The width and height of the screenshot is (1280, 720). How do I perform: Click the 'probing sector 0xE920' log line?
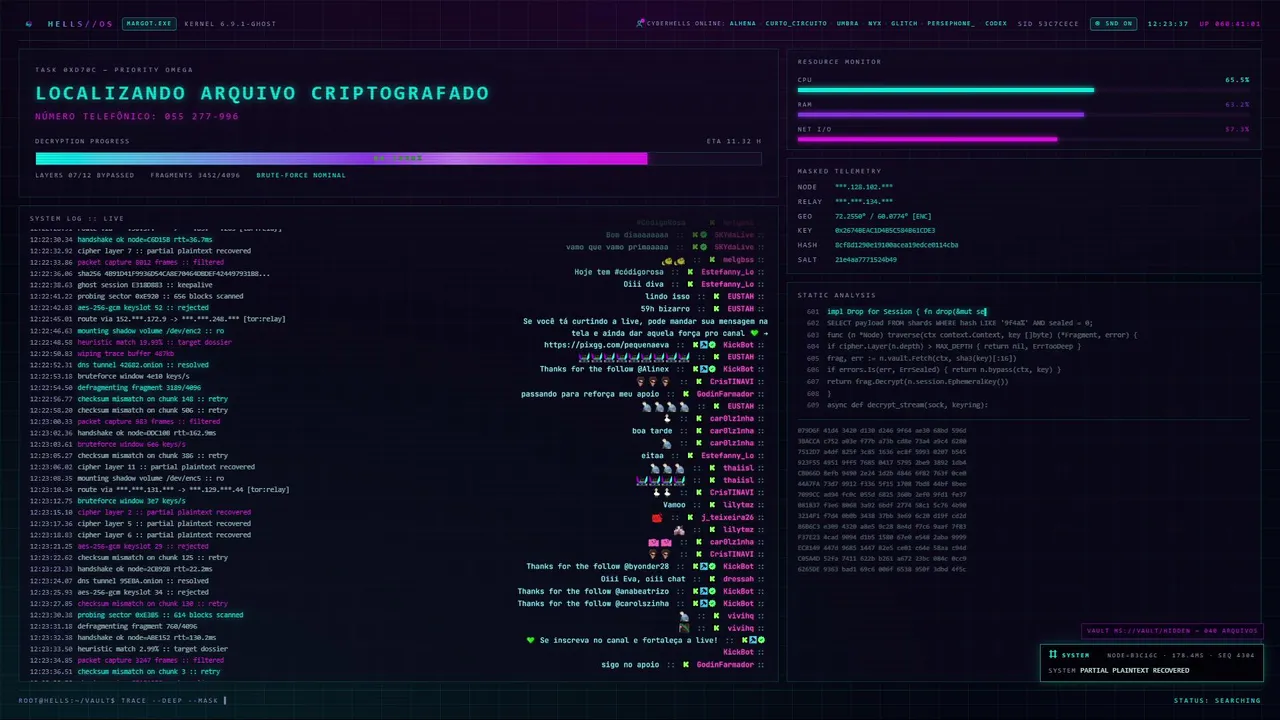[x=136, y=296]
